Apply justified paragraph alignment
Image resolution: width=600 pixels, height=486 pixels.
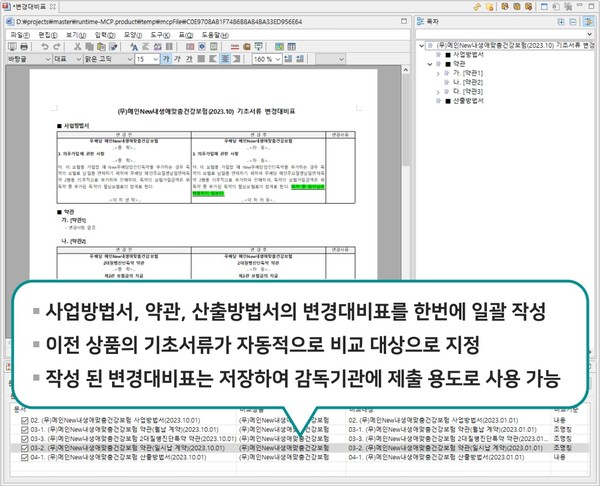[x=201, y=59]
